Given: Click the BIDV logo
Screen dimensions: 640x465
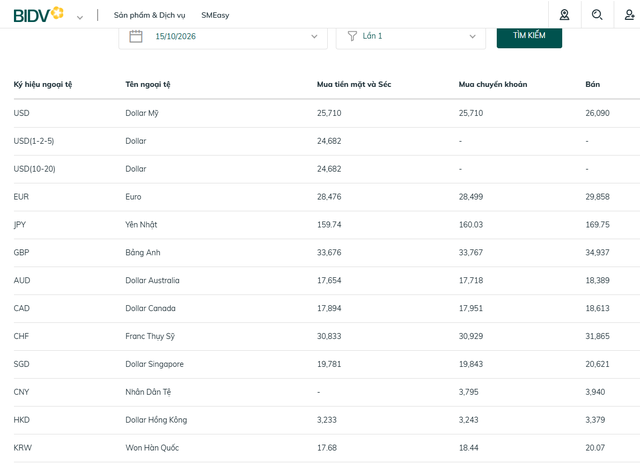Looking at the screenshot, I should click(x=38, y=15).
